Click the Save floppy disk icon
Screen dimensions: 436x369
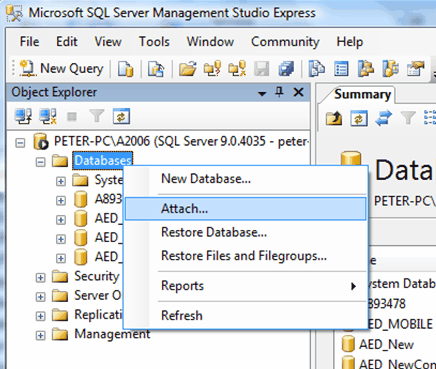[x=262, y=69]
